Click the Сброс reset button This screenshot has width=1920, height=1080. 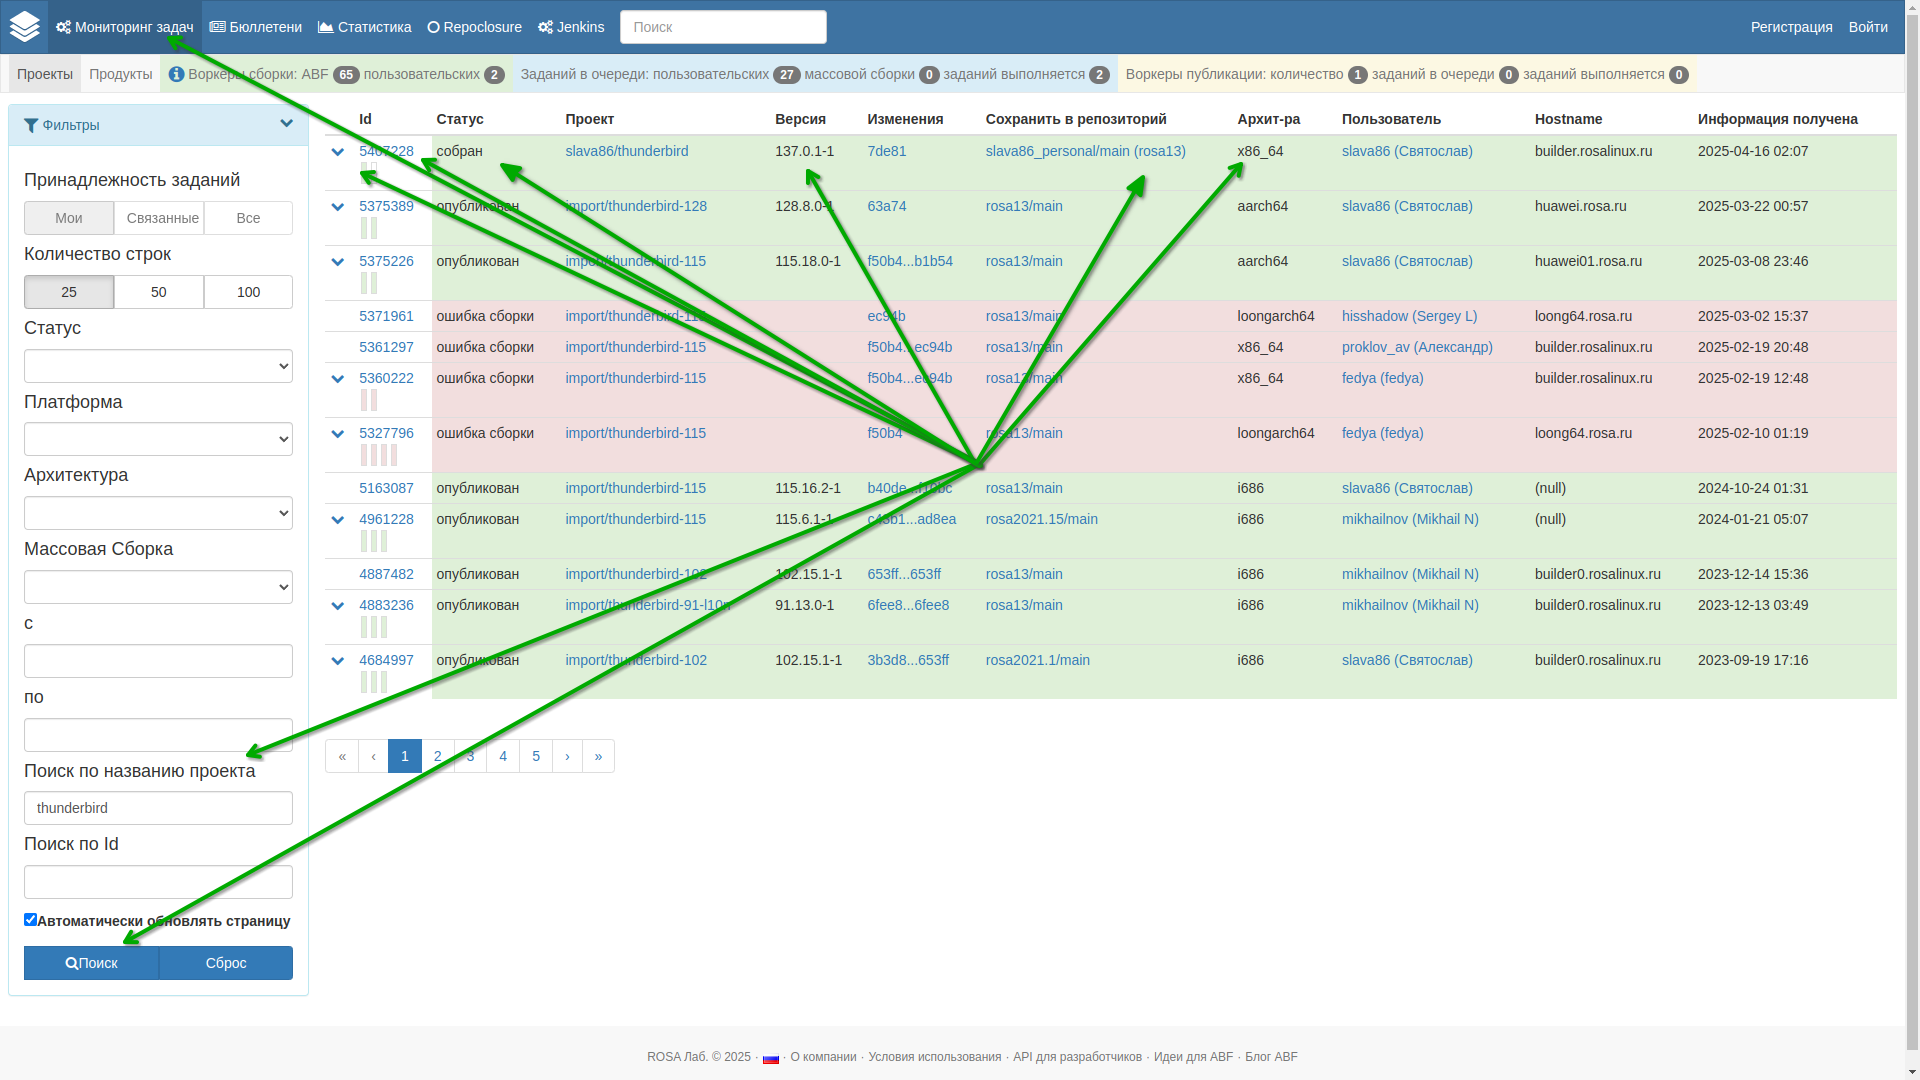click(226, 963)
